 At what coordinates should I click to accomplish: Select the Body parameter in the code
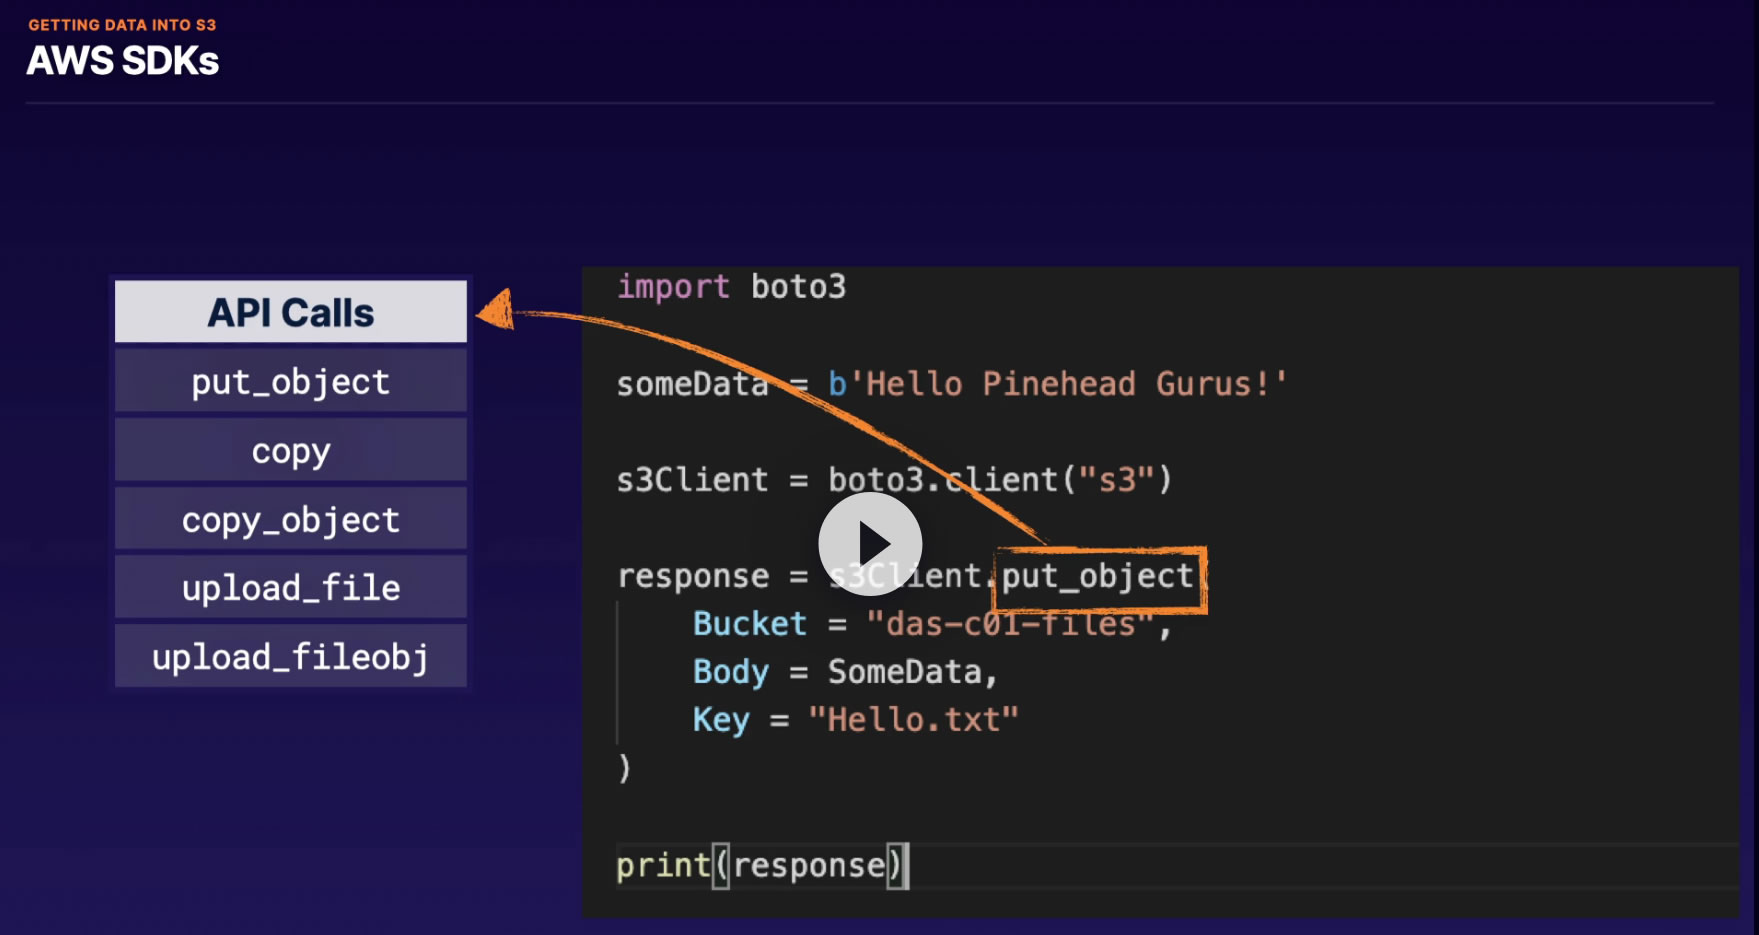coord(731,672)
